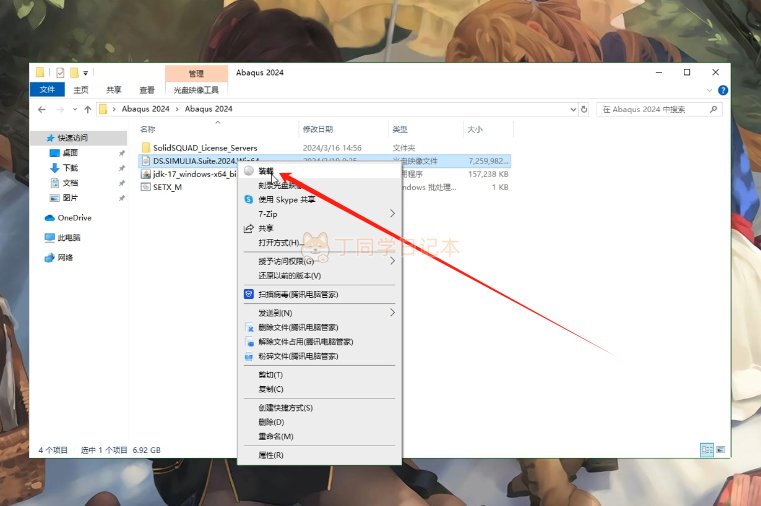Screen dimensions: 761x506
Task: Switch to the 共享 ribbon tab
Action: [x=114, y=90]
